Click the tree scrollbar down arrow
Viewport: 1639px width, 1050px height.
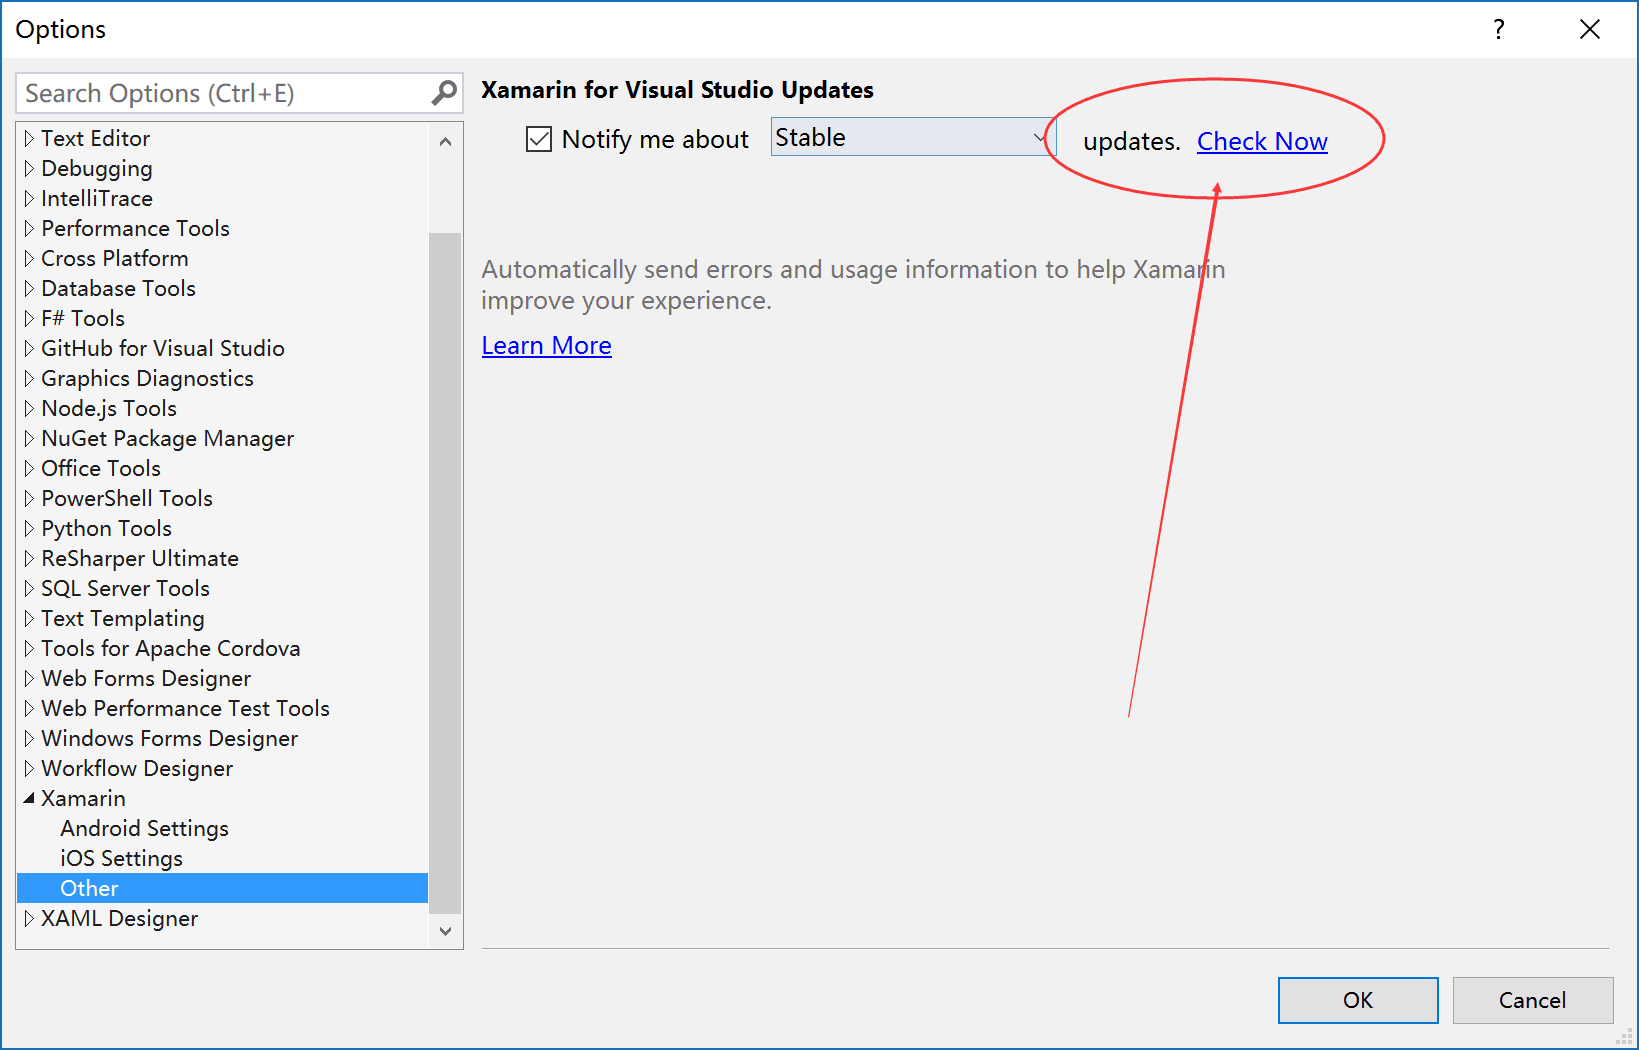click(445, 931)
